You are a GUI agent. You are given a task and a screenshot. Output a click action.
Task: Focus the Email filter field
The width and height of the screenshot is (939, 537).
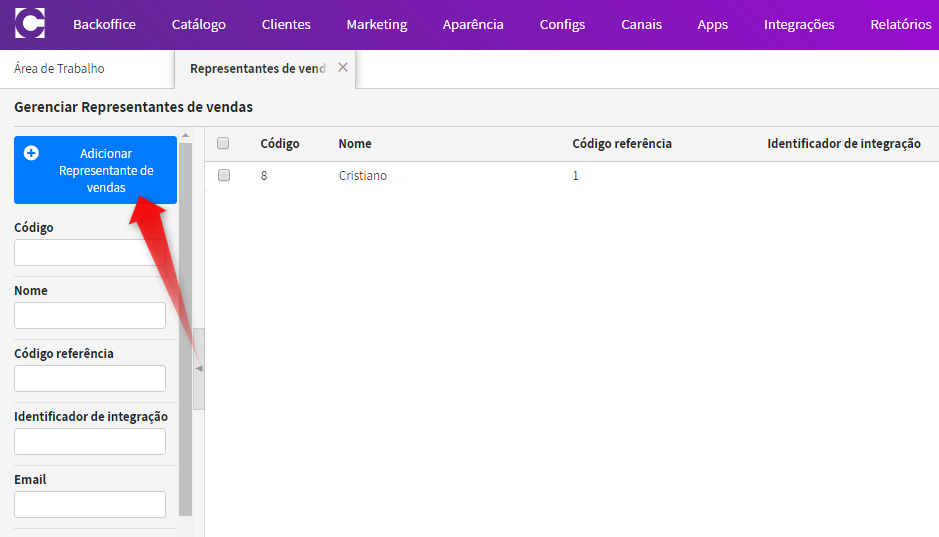click(90, 505)
